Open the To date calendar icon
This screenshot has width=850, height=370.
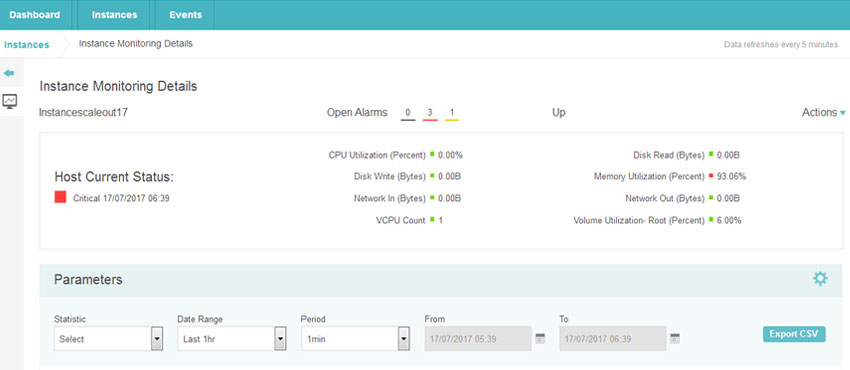[675, 339]
